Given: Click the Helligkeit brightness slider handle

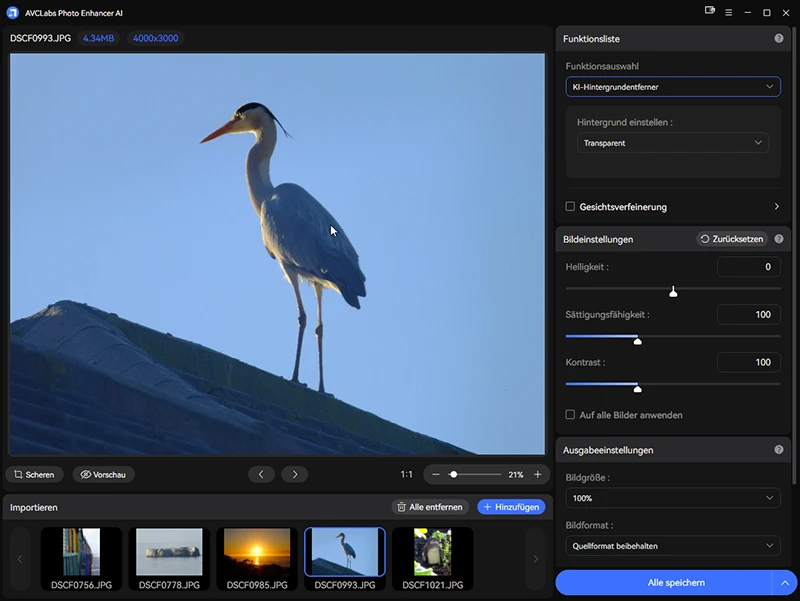Looking at the screenshot, I should coord(673,292).
